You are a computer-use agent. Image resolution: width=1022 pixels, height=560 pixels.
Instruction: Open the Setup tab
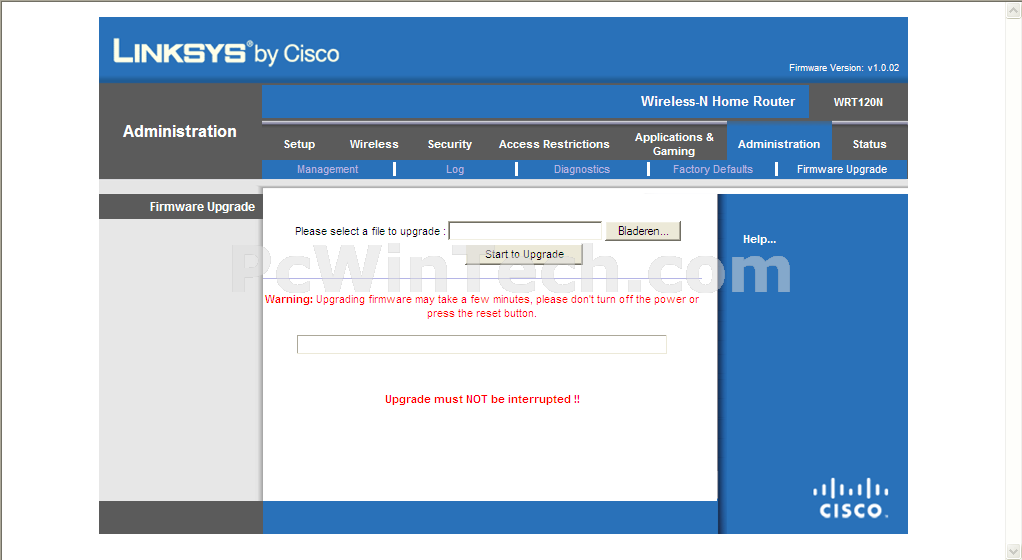pyautogui.click(x=299, y=144)
